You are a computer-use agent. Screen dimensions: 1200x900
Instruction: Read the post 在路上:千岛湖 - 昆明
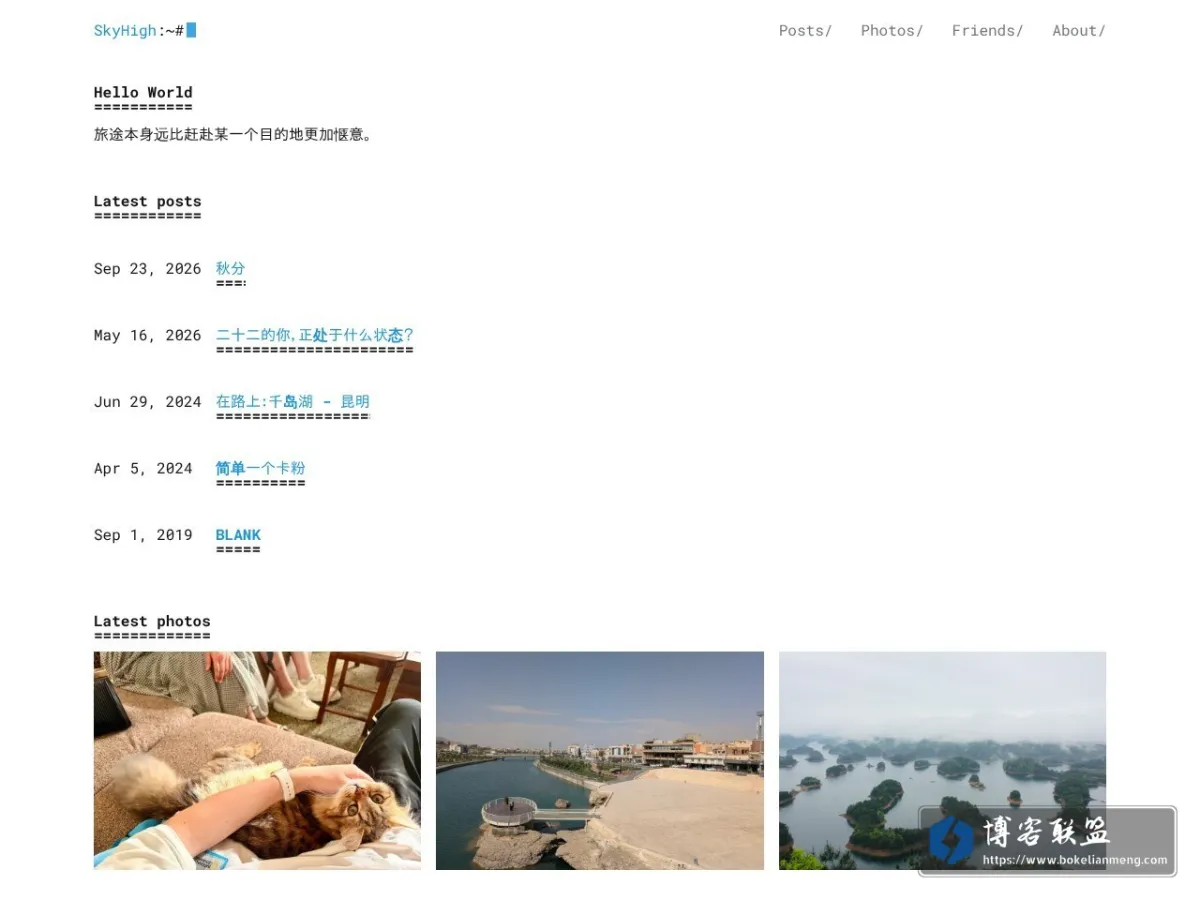[292, 402]
